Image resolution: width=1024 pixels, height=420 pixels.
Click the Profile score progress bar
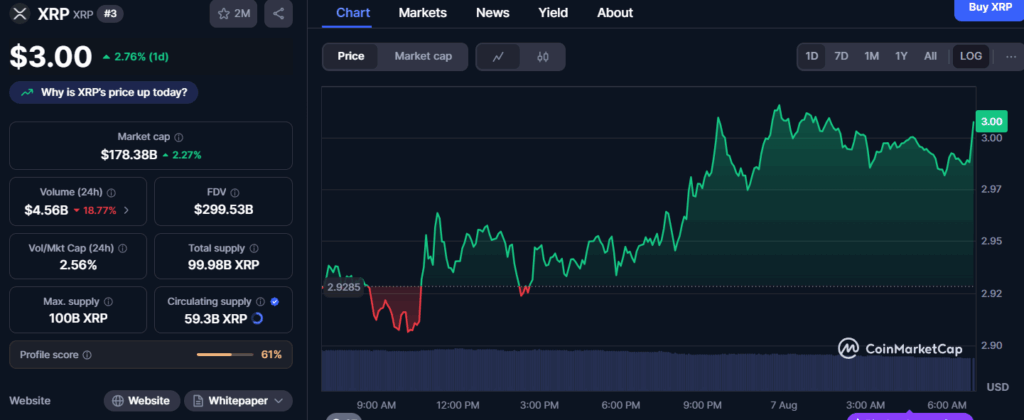click(x=225, y=355)
